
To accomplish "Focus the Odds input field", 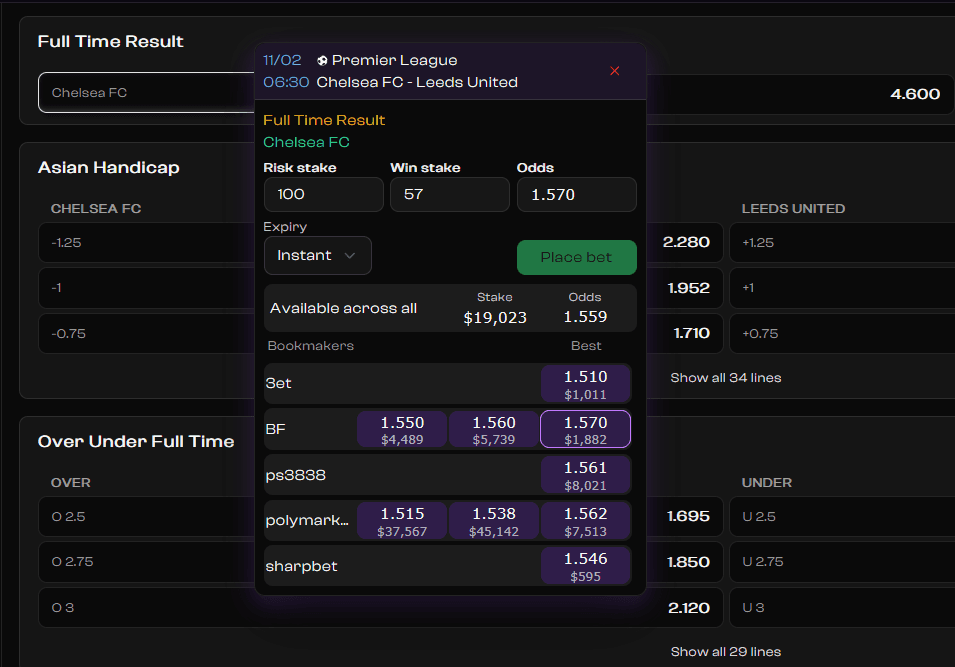I will click(x=576, y=194).
